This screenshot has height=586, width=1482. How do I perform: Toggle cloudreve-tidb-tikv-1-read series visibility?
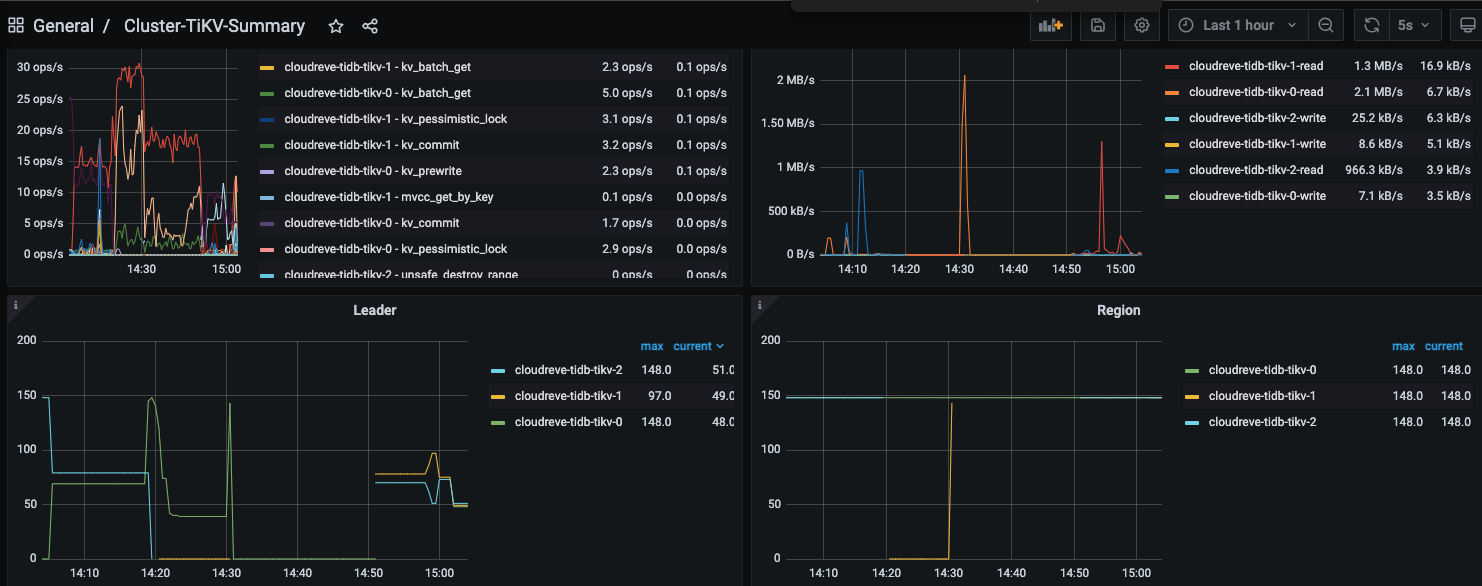pos(1255,66)
